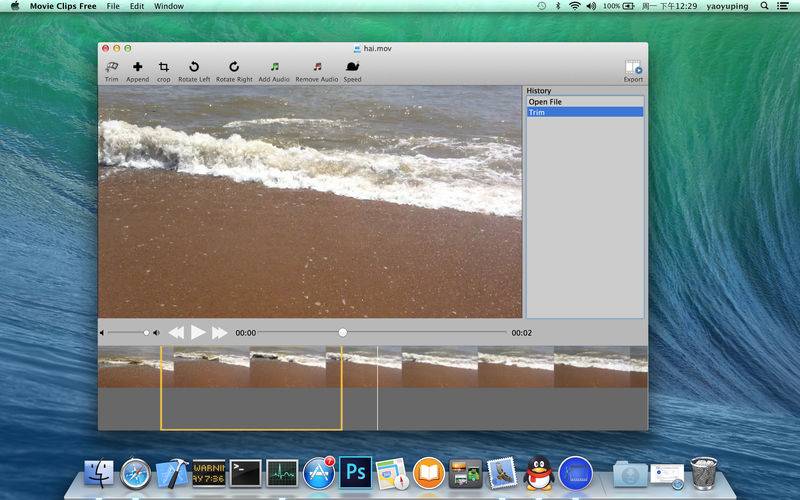Image resolution: width=800 pixels, height=500 pixels.
Task: Click the yaoyuping user menu
Action: click(x=727, y=6)
